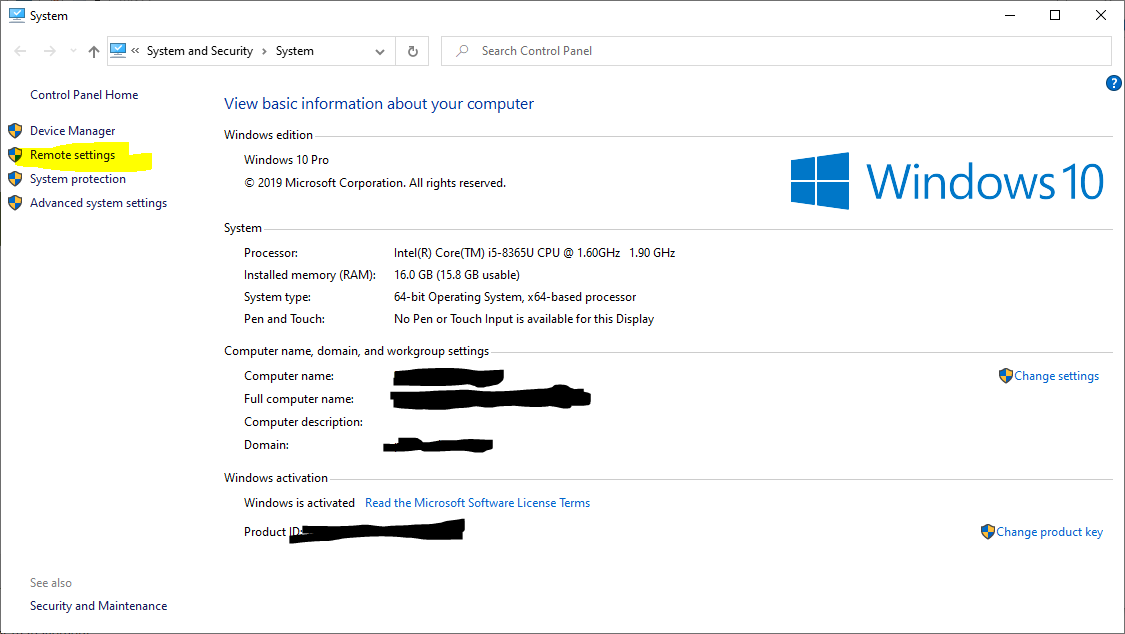Click the shield icon beside Advanced system settings
This screenshot has width=1125, height=634.
[15, 203]
